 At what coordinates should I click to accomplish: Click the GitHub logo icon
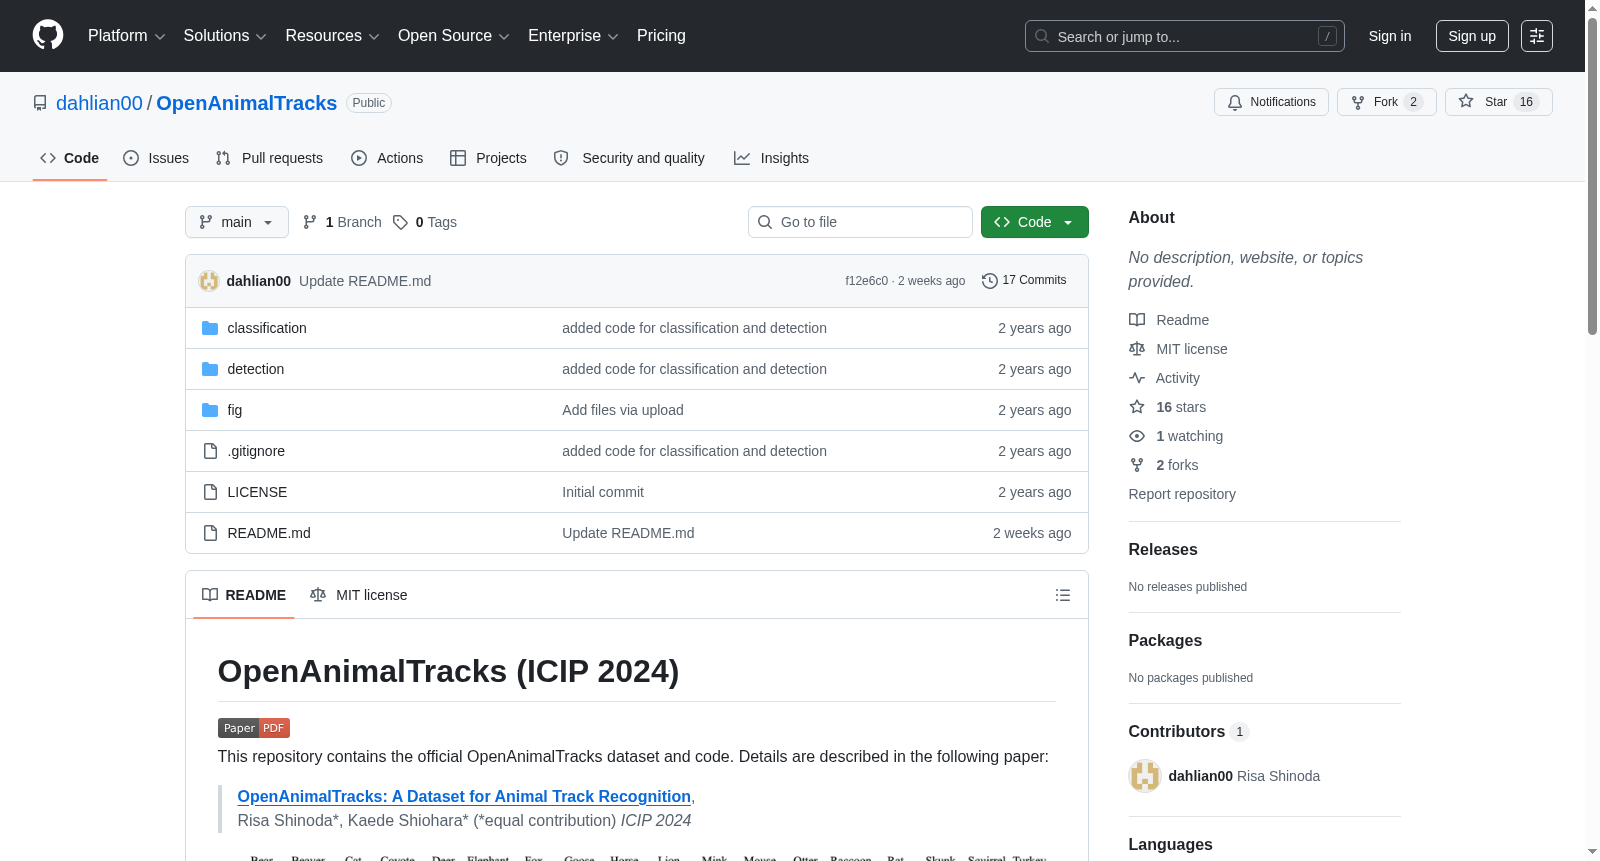[x=48, y=35]
